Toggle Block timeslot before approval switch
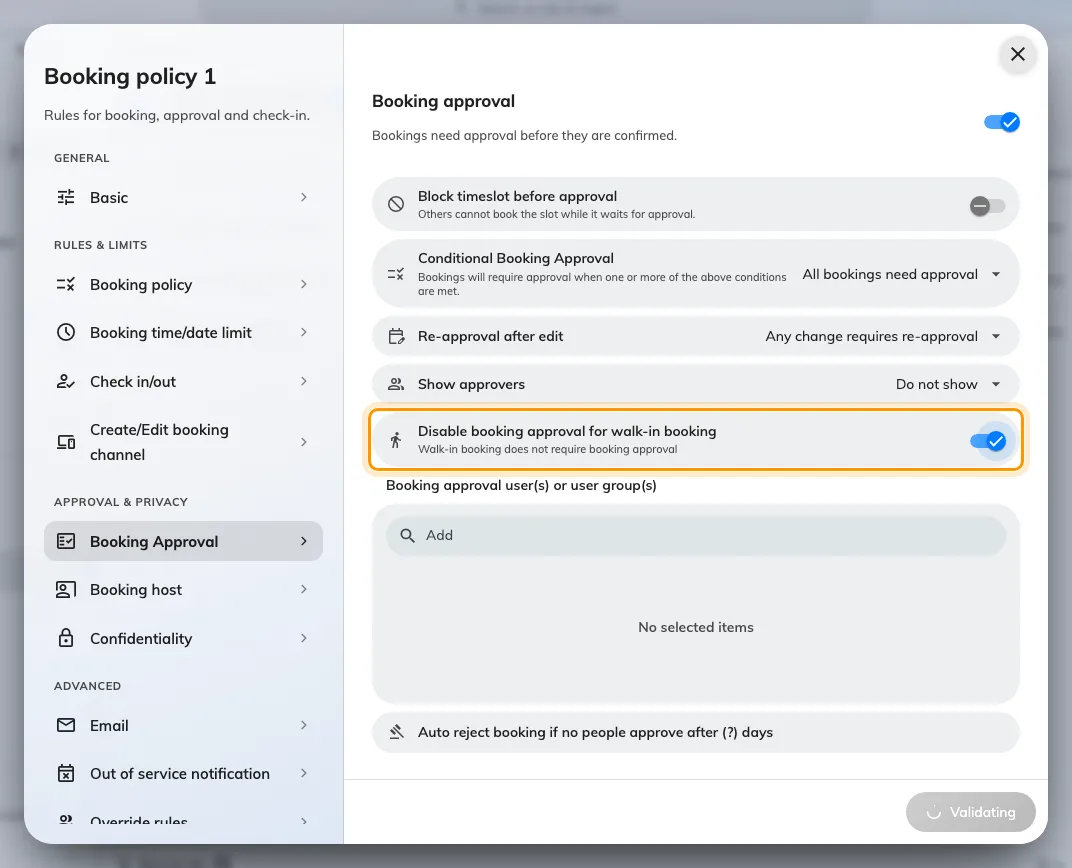Screen dimensions: 1072x868 click(x=987, y=206)
